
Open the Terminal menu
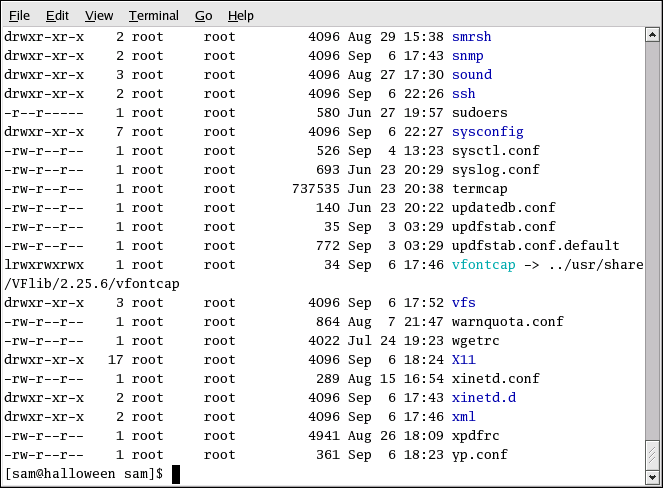point(154,15)
